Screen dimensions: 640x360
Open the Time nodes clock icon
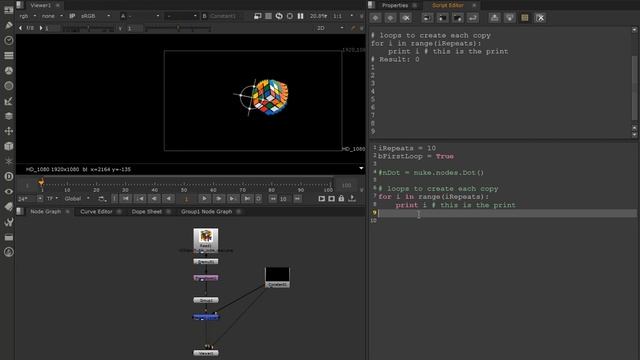9,40
